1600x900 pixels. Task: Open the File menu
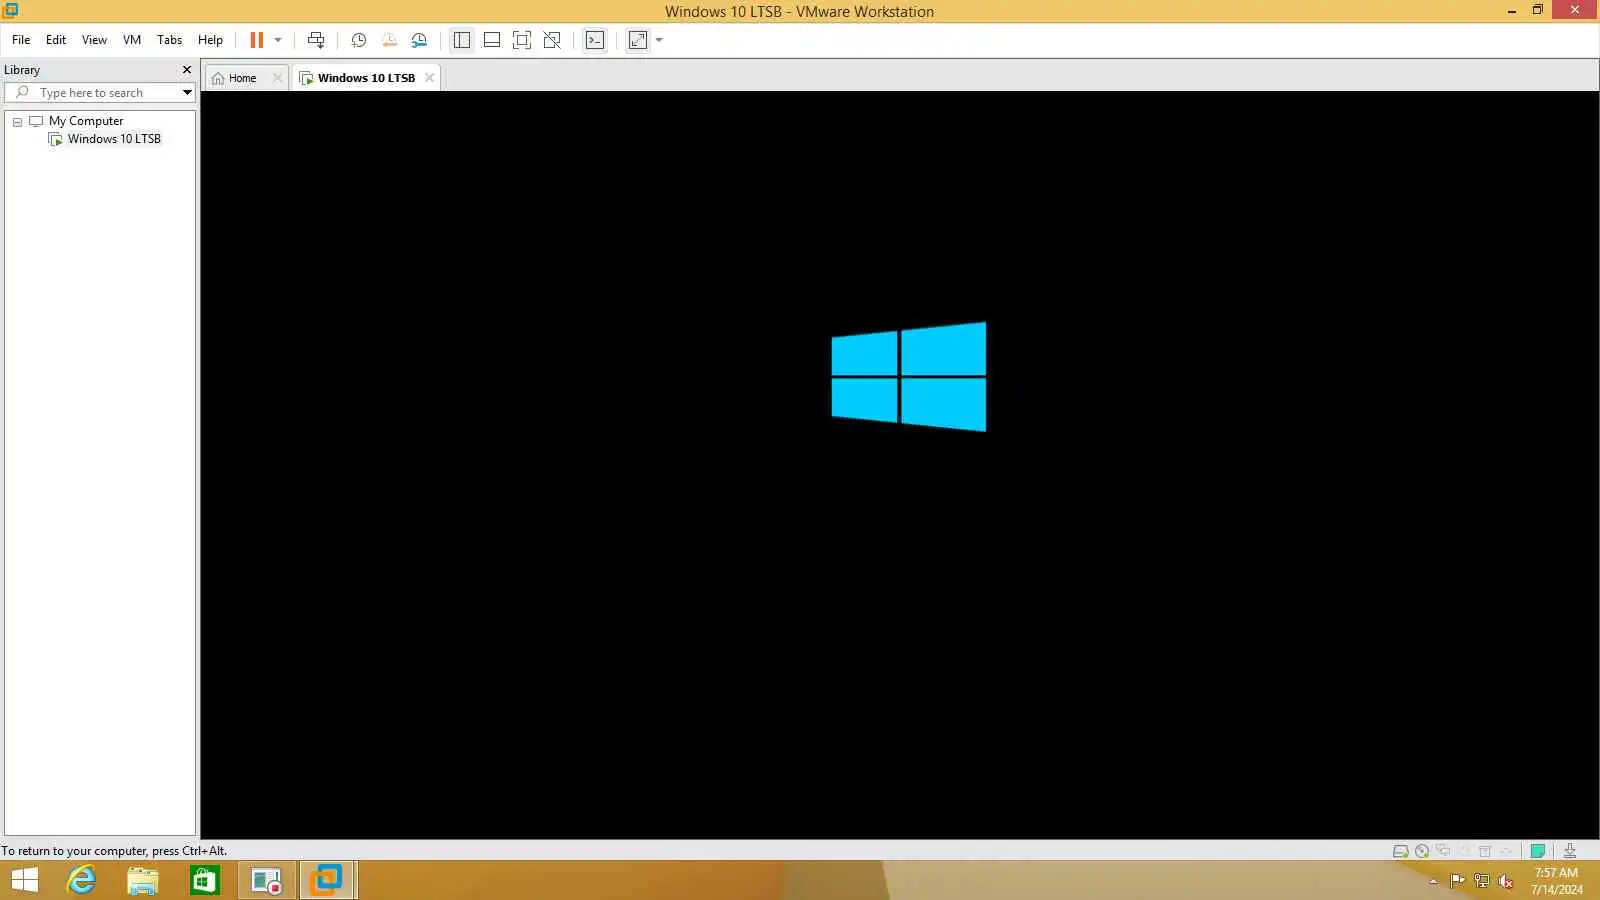click(21, 40)
